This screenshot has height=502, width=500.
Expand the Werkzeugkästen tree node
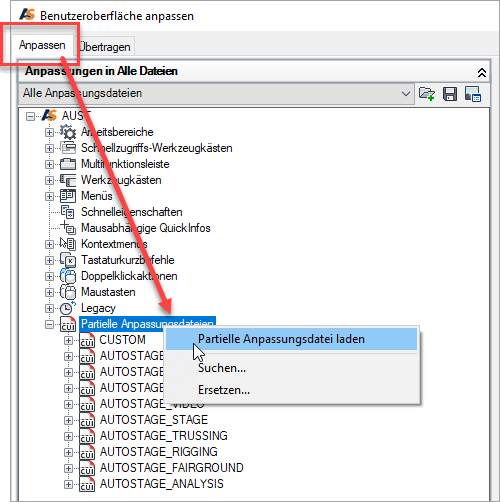[x=49, y=180]
